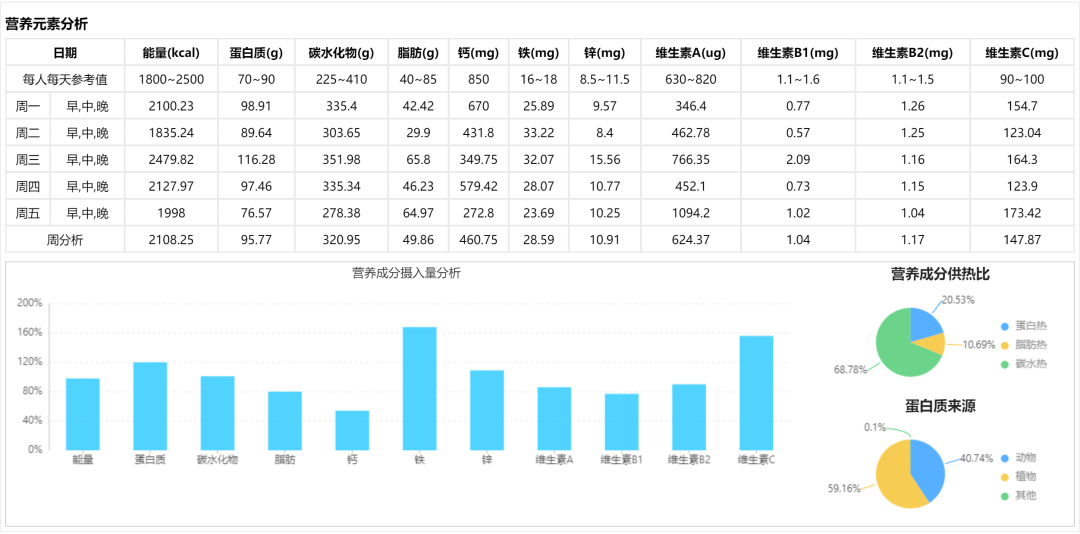The height and width of the screenshot is (534, 1080).
Task: Click the 锌(mg) column header
Action: tap(605, 52)
